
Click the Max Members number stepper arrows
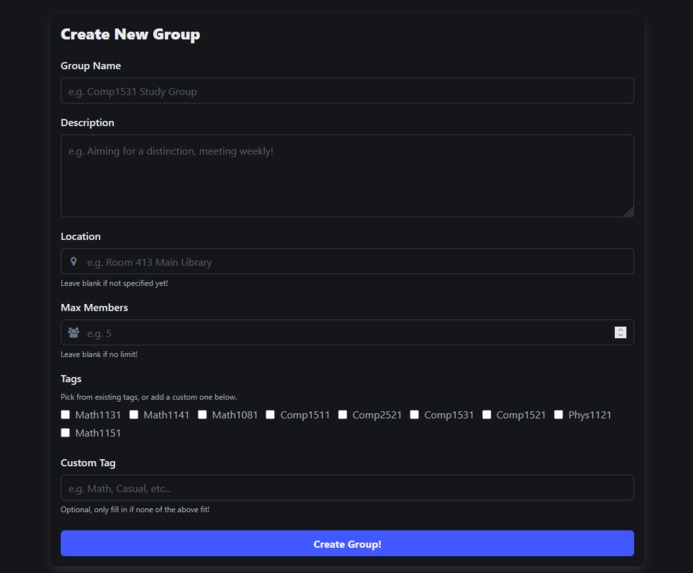tap(621, 332)
